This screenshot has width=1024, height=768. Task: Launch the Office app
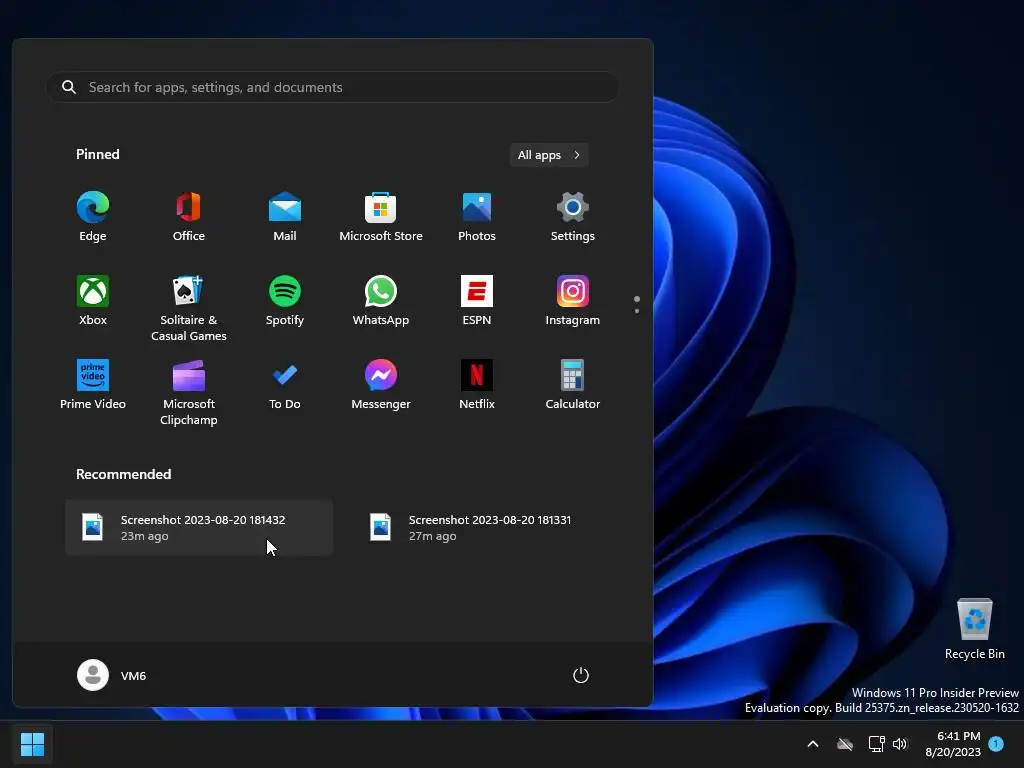[189, 217]
